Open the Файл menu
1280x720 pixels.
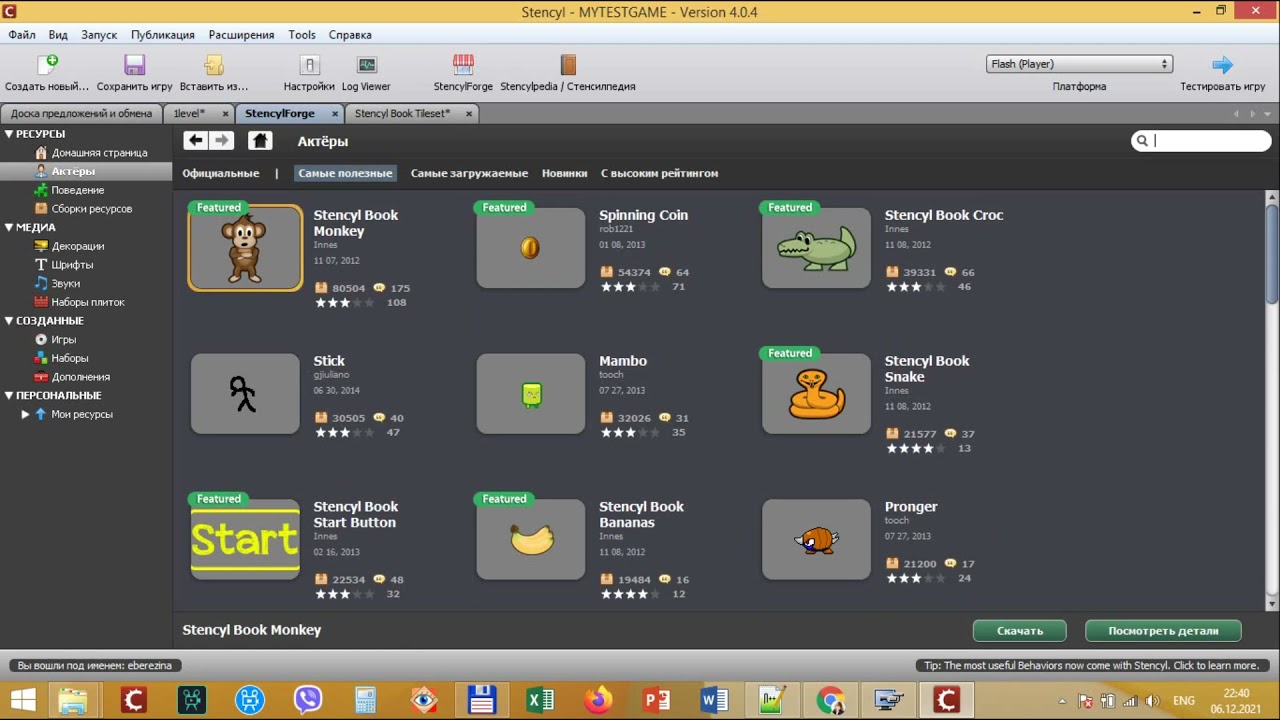22,35
